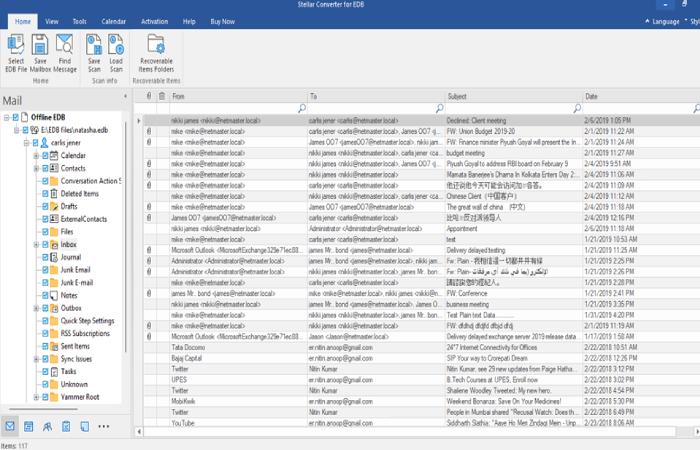This screenshot has height=450, width=700.
Task: Switch to Notes view icon in bottom bar
Action: 84,426
